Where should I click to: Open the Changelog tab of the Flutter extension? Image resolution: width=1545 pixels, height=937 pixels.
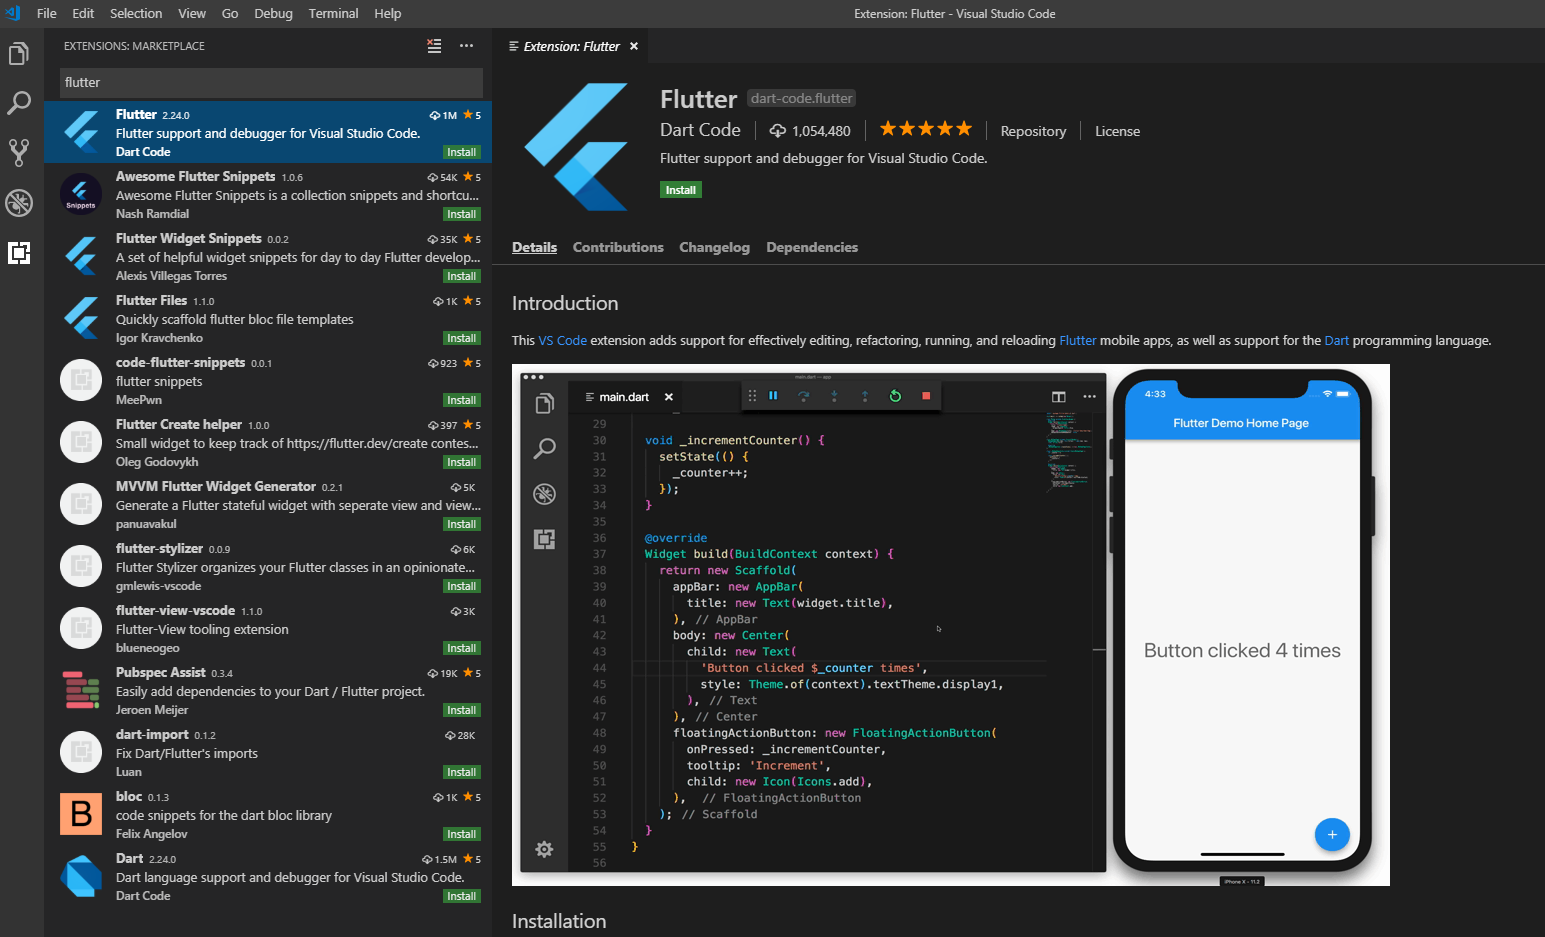[x=714, y=247]
